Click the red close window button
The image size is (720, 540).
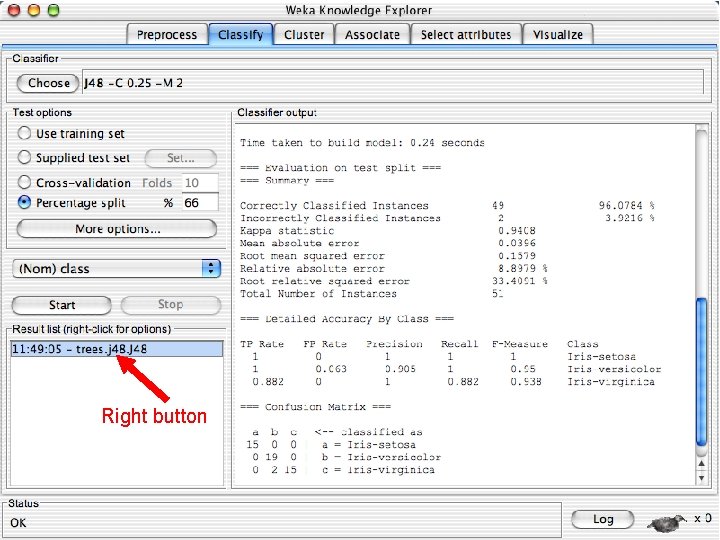[x=14, y=10]
